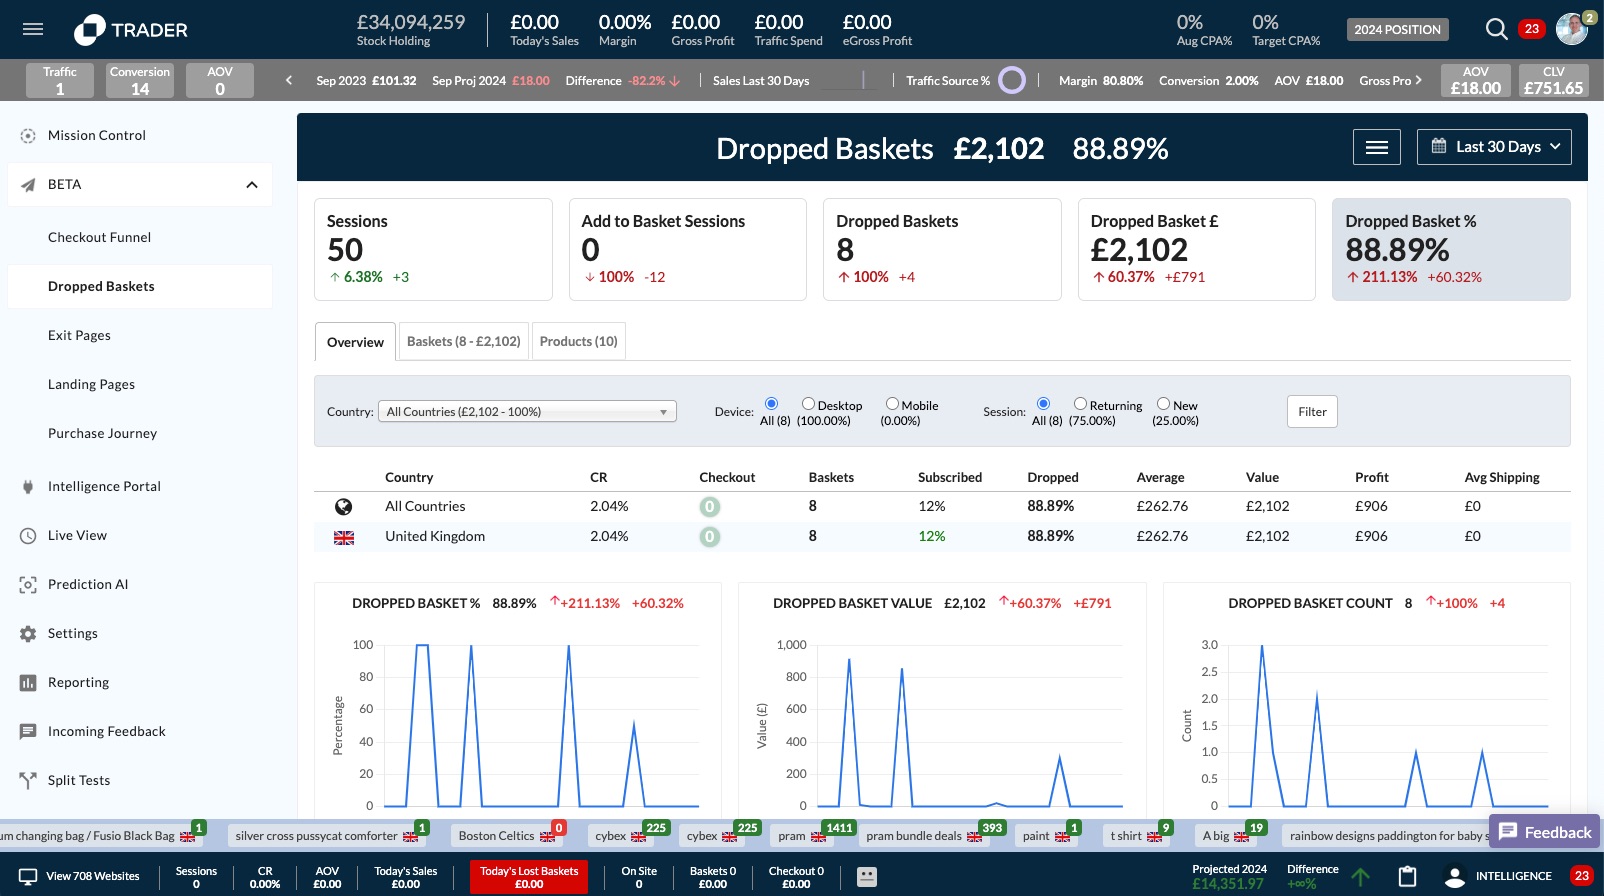Click the Traffic Source % ring chart
Viewport: 1604px width, 896px height.
[x=1012, y=80]
